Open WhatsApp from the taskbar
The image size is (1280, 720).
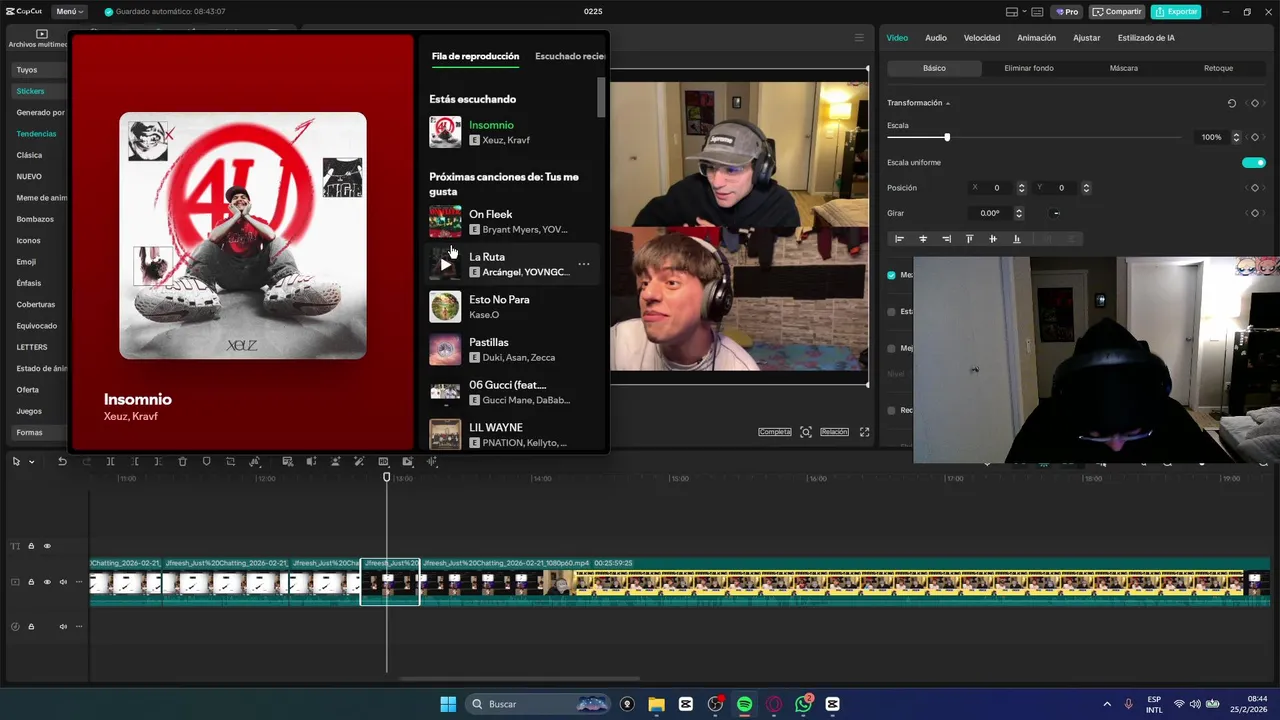tap(803, 704)
